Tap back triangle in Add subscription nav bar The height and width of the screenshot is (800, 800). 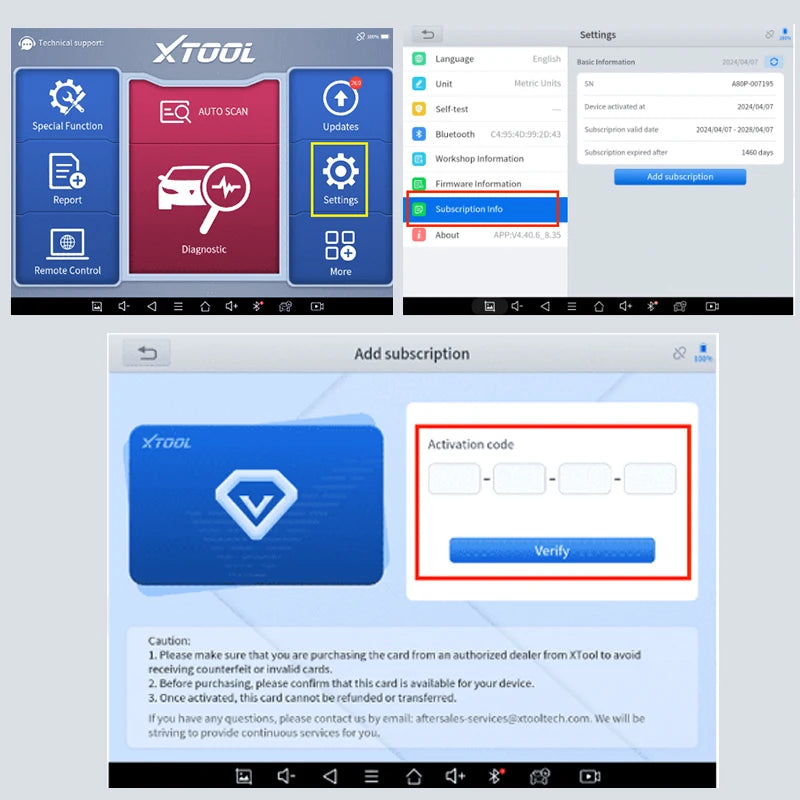pyautogui.click(x=330, y=776)
